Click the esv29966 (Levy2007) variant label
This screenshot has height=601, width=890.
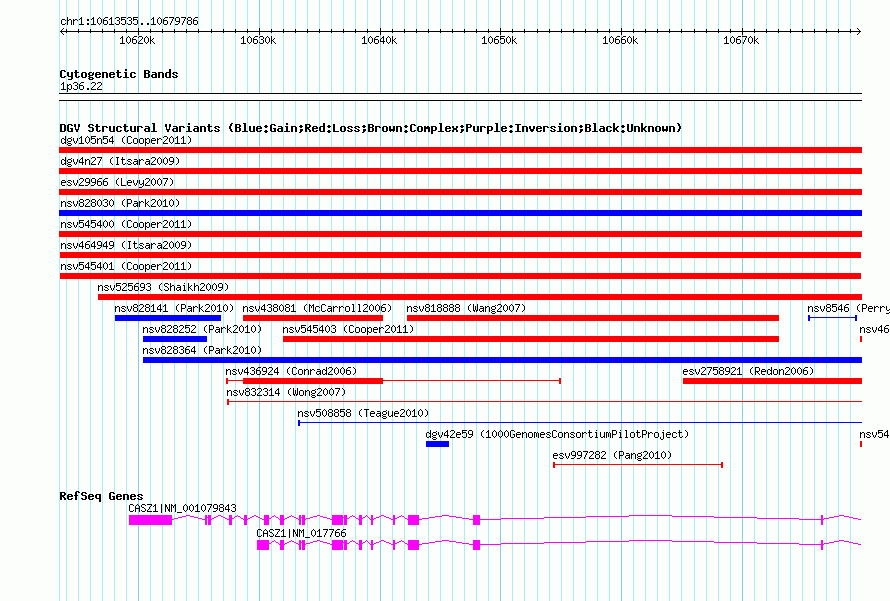(x=117, y=182)
